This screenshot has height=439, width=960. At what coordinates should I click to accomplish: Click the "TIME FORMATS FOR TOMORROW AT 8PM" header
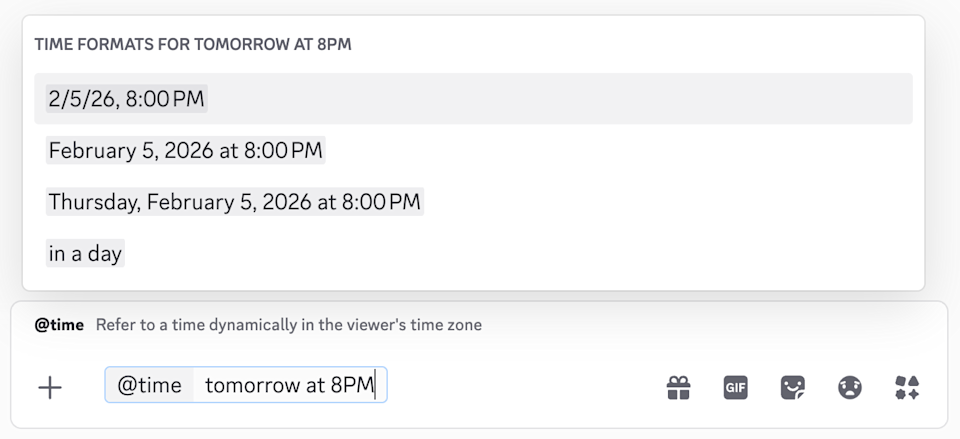[x=192, y=45]
